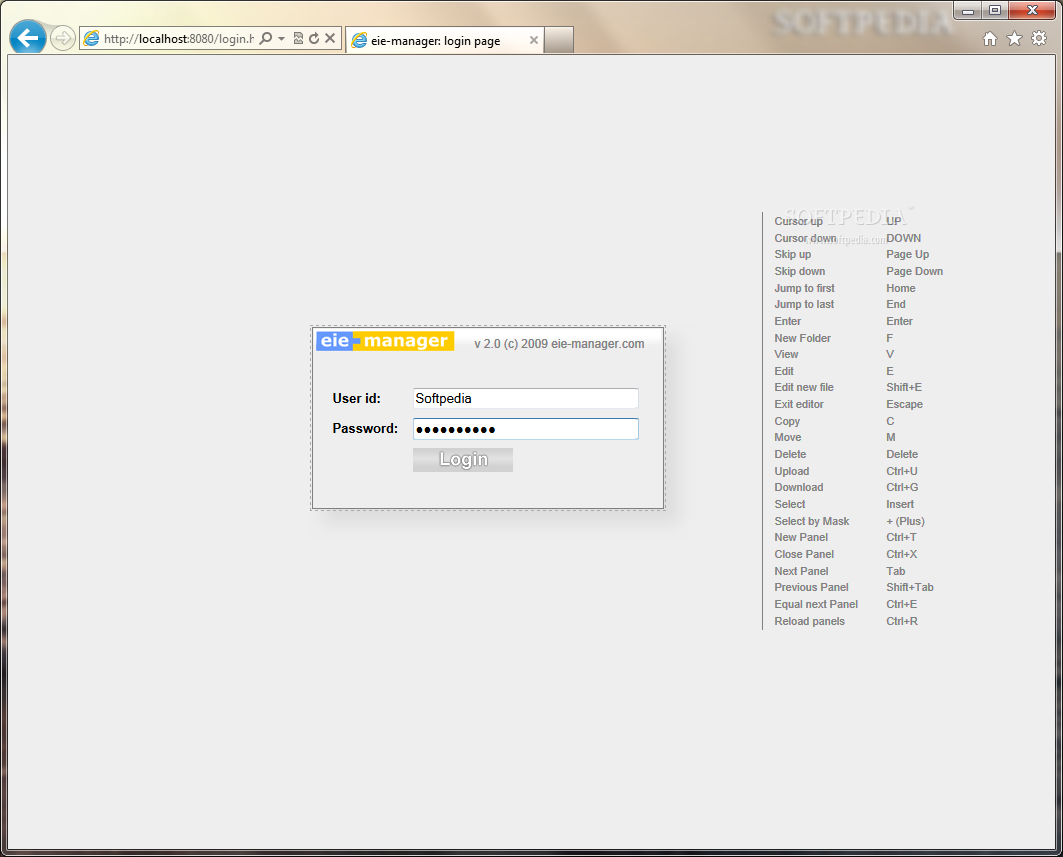Click the browser forward arrow button

62,39
